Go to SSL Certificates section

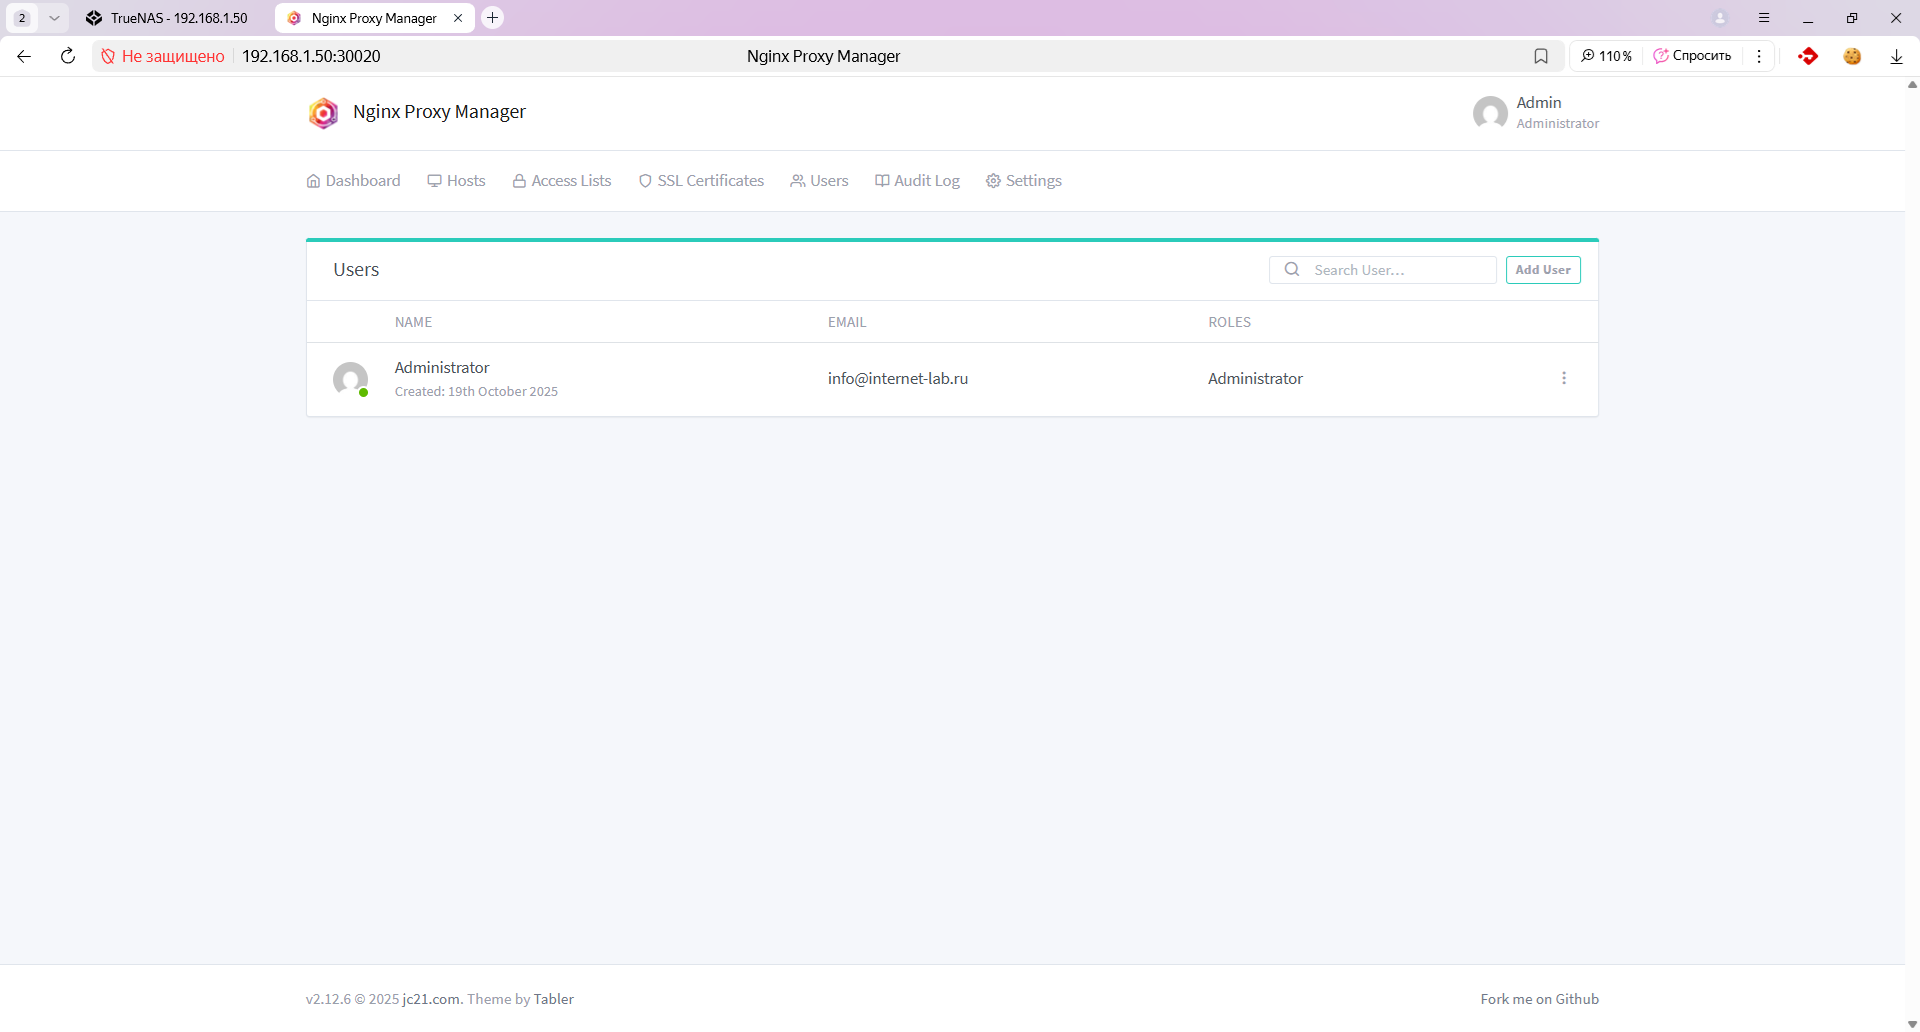tap(701, 181)
